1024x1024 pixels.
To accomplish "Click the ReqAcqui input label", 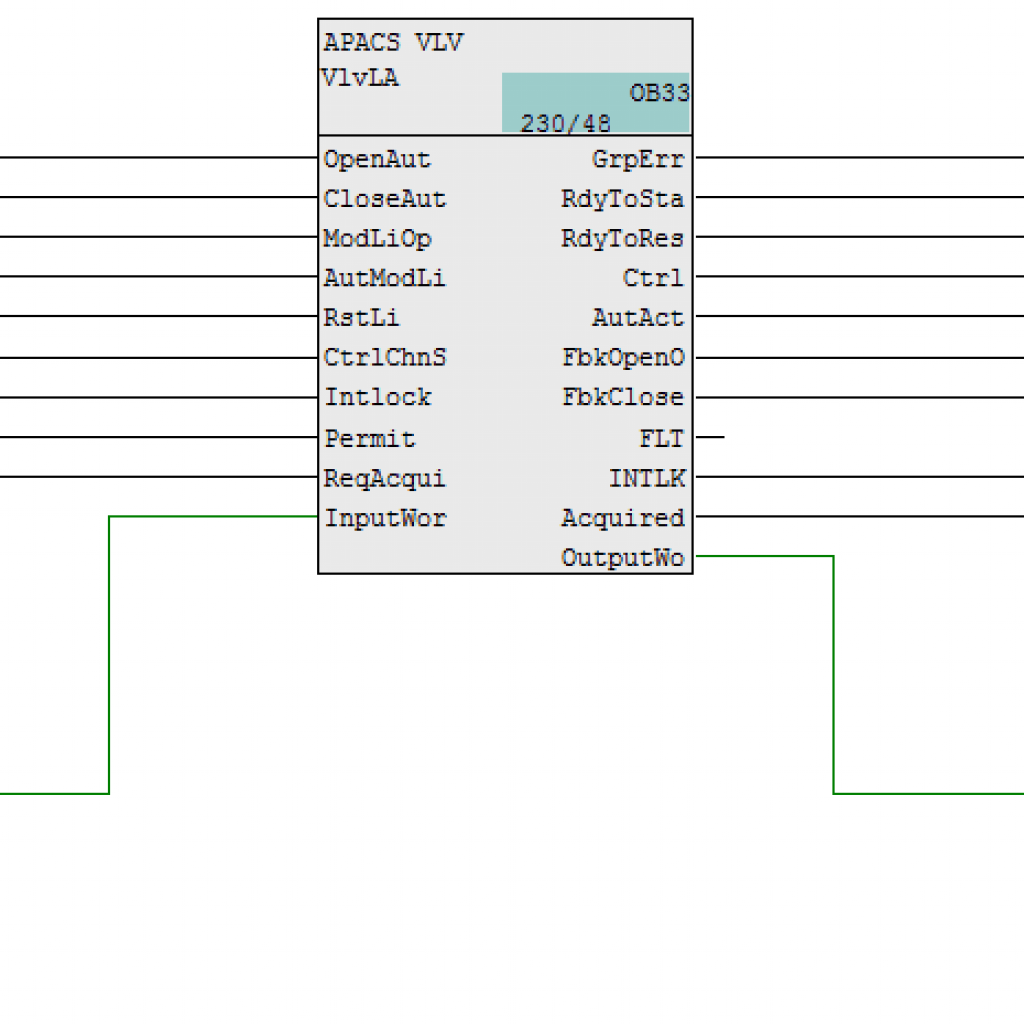I will [384, 479].
